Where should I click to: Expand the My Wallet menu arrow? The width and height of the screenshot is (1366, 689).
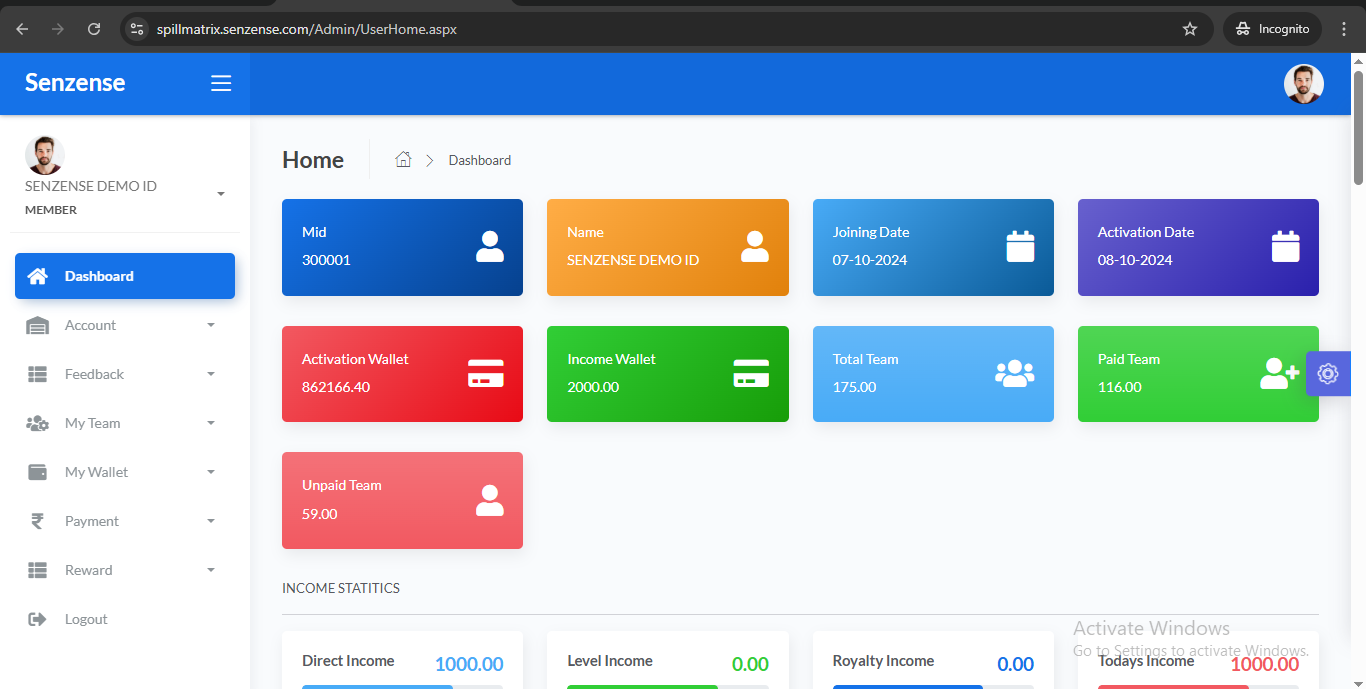click(211, 472)
